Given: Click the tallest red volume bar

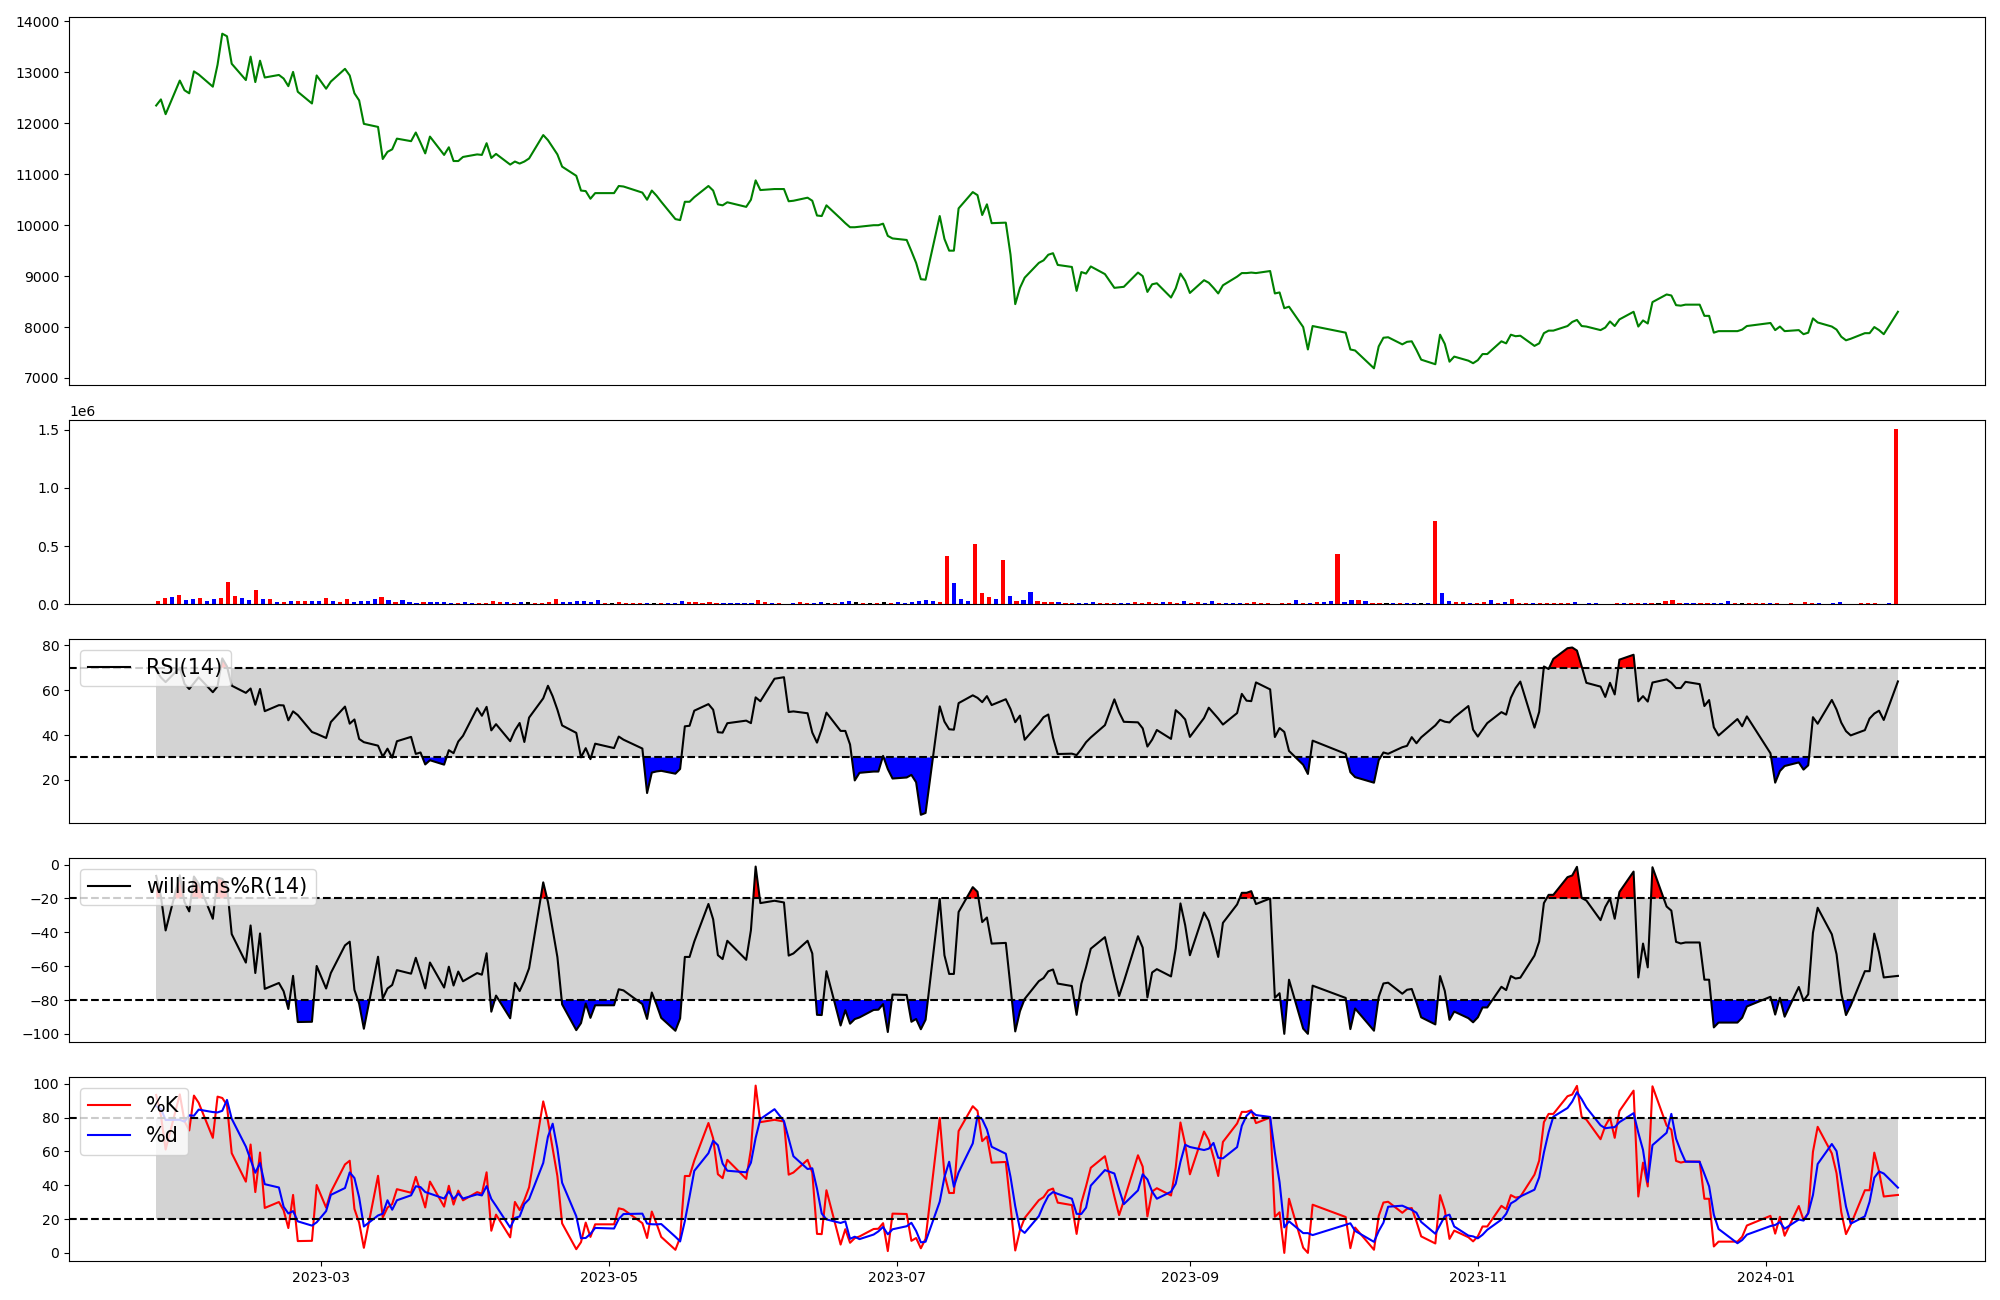Looking at the screenshot, I should (1895, 517).
